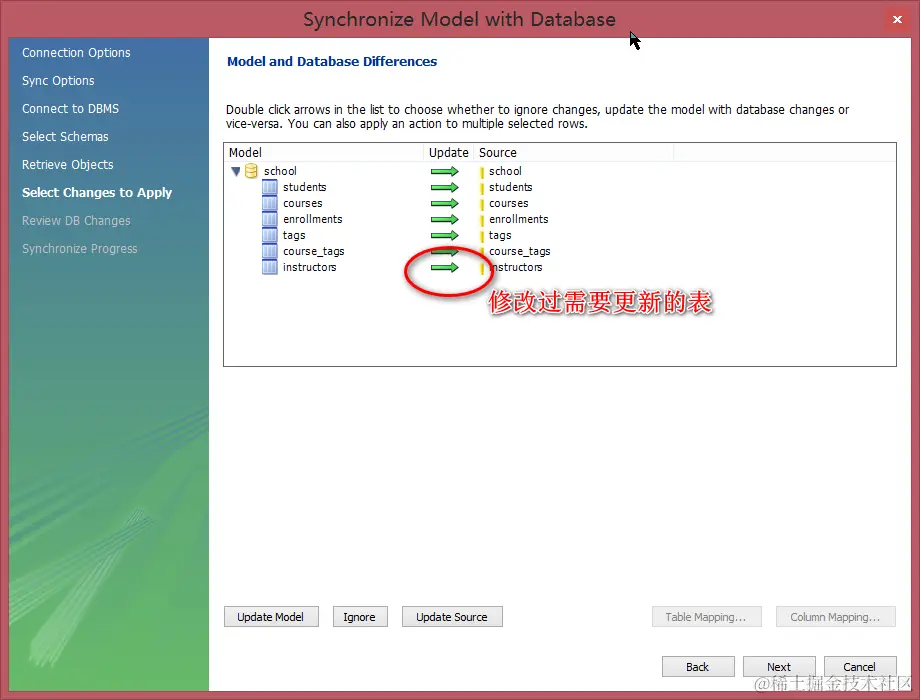920x700 pixels.
Task: Click the students table icon
Action: point(269,187)
